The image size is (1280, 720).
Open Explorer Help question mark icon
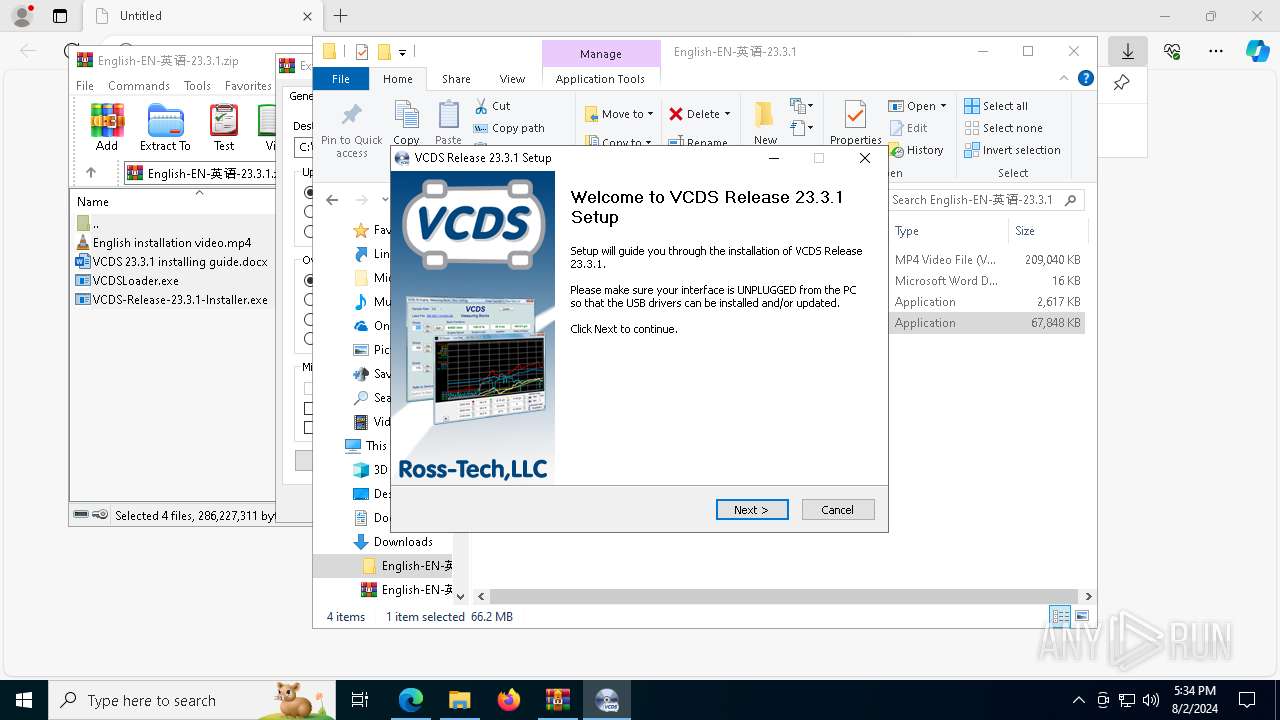(x=1086, y=78)
